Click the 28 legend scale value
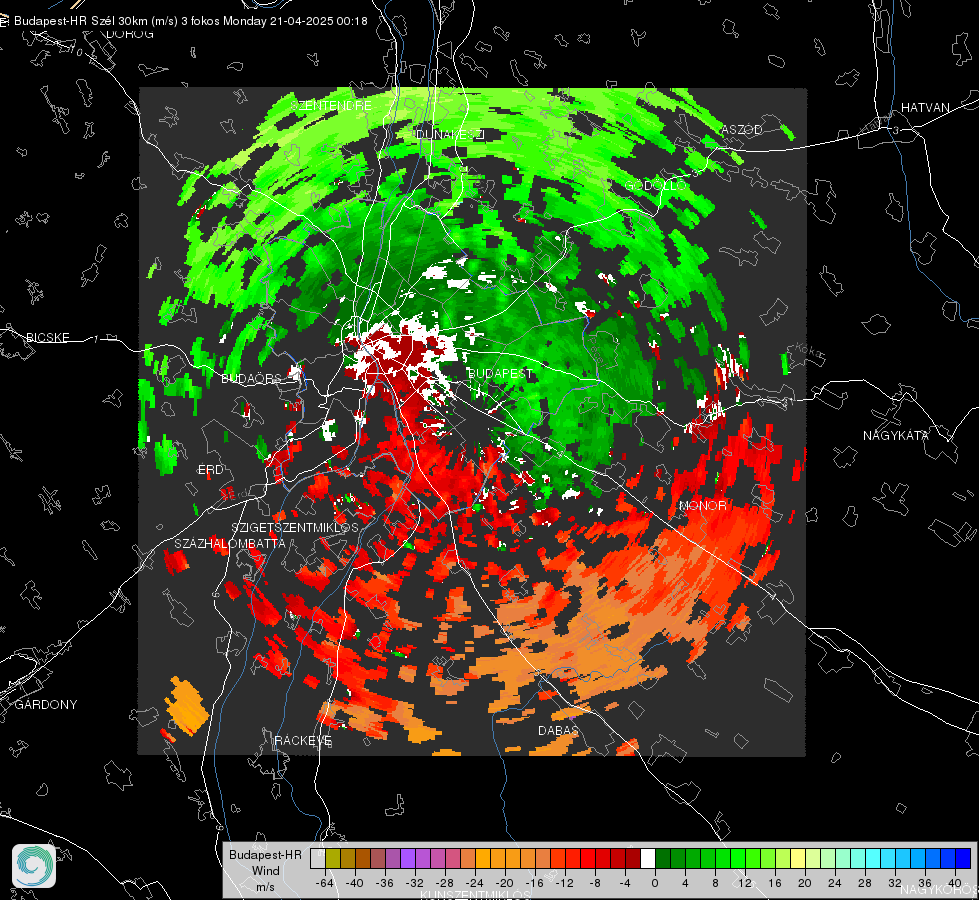This screenshot has height=900, width=979. click(865, 883)
